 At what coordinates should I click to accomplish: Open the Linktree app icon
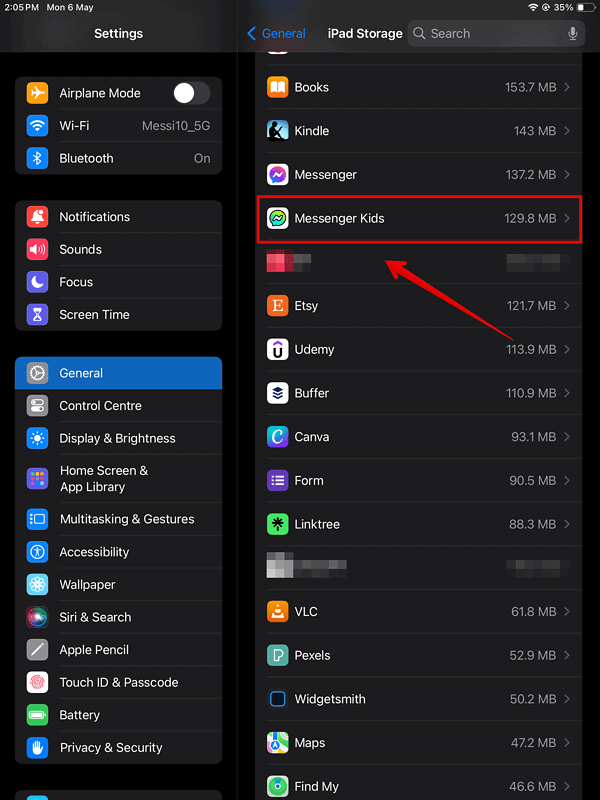tap(278, 524)
